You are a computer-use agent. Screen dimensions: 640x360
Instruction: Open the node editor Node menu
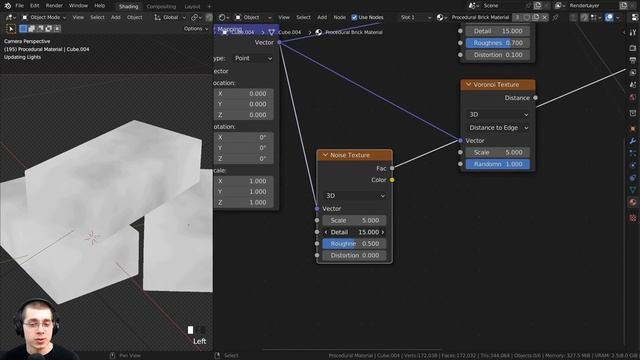tap(340, 17)
